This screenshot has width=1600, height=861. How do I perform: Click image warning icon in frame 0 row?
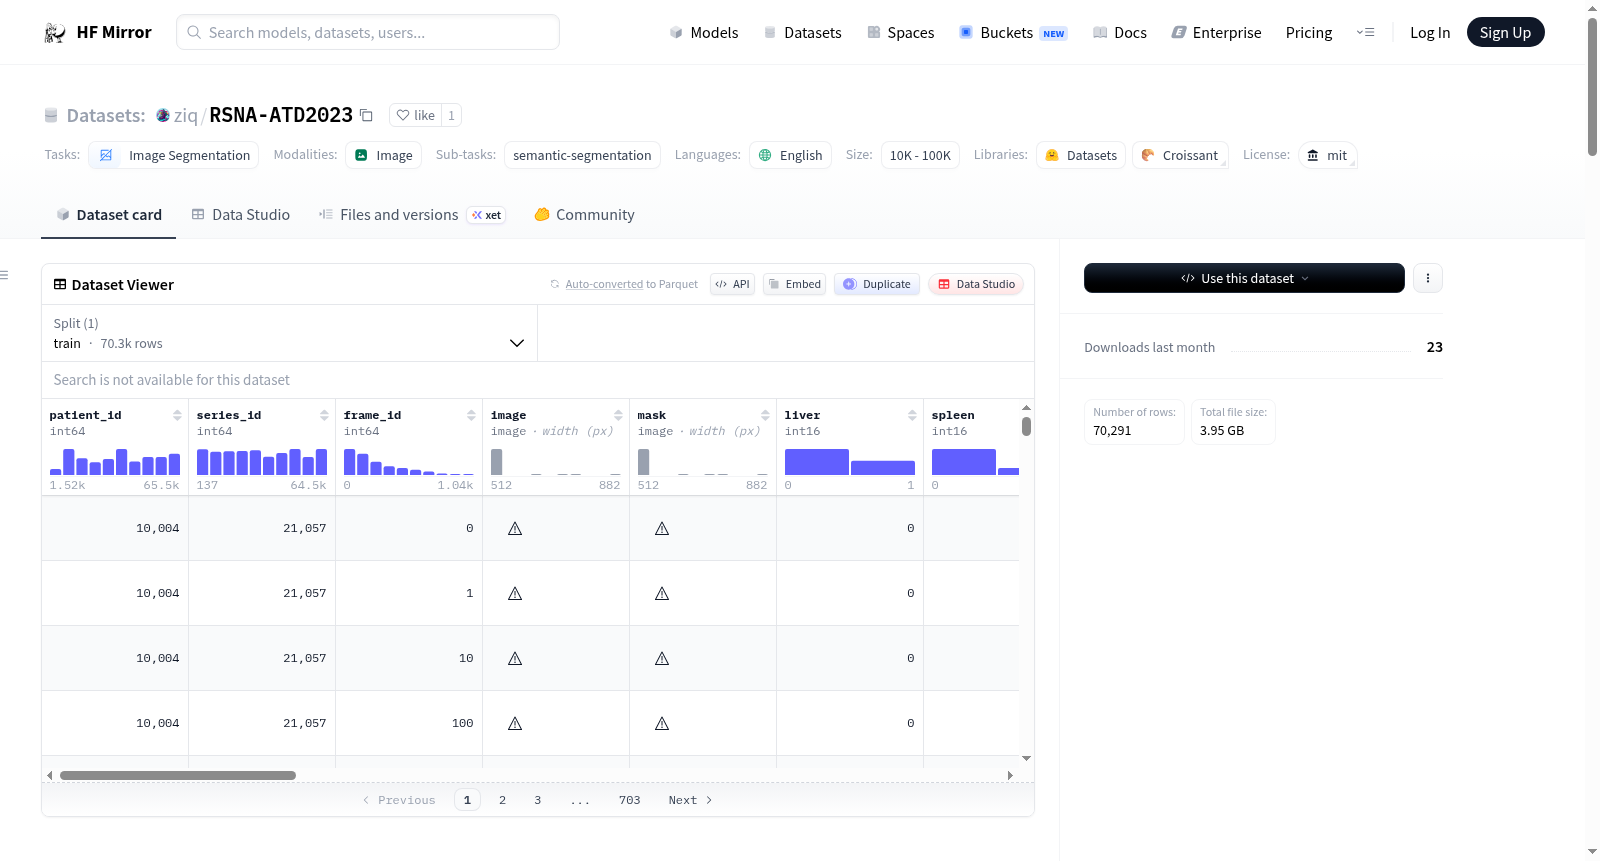point(515,529)
